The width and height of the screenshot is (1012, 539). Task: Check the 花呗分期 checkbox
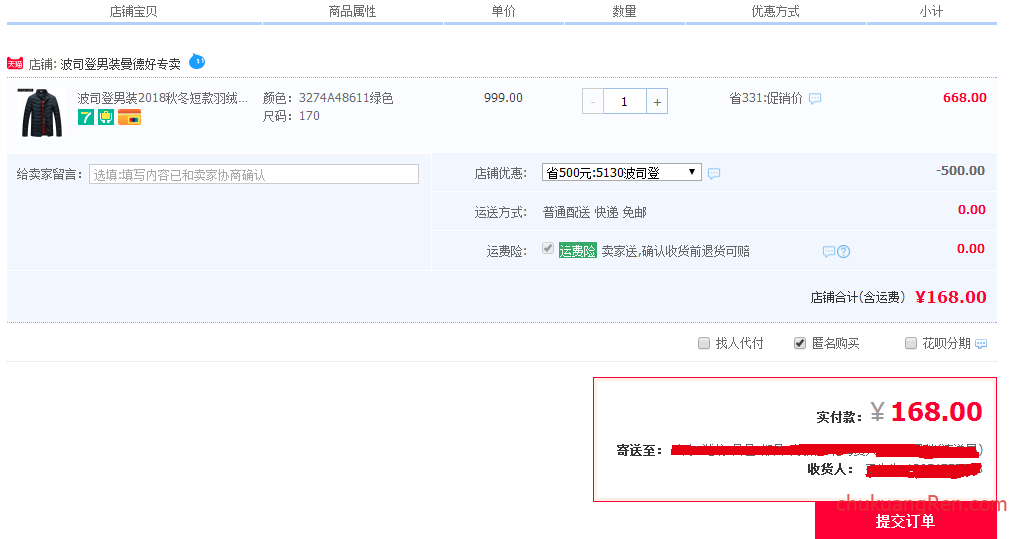(911, 343)
